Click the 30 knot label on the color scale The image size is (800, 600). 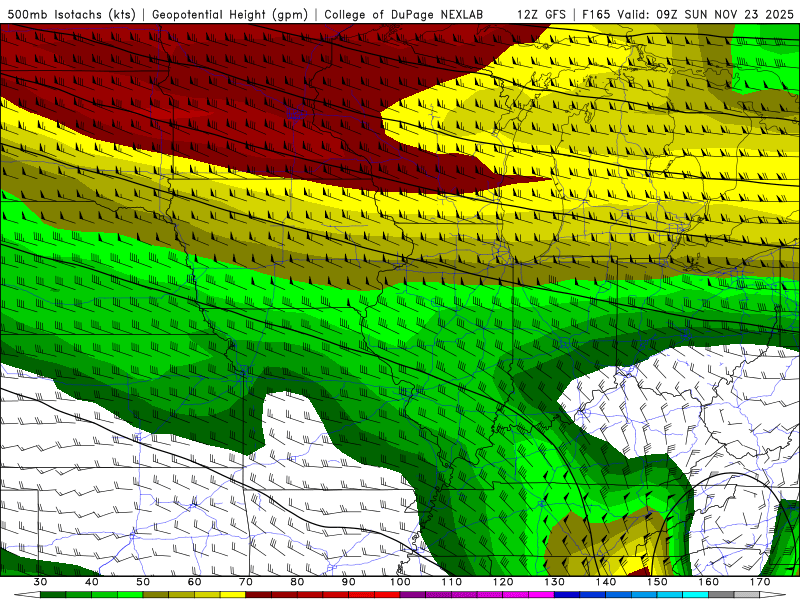(40, 582)
